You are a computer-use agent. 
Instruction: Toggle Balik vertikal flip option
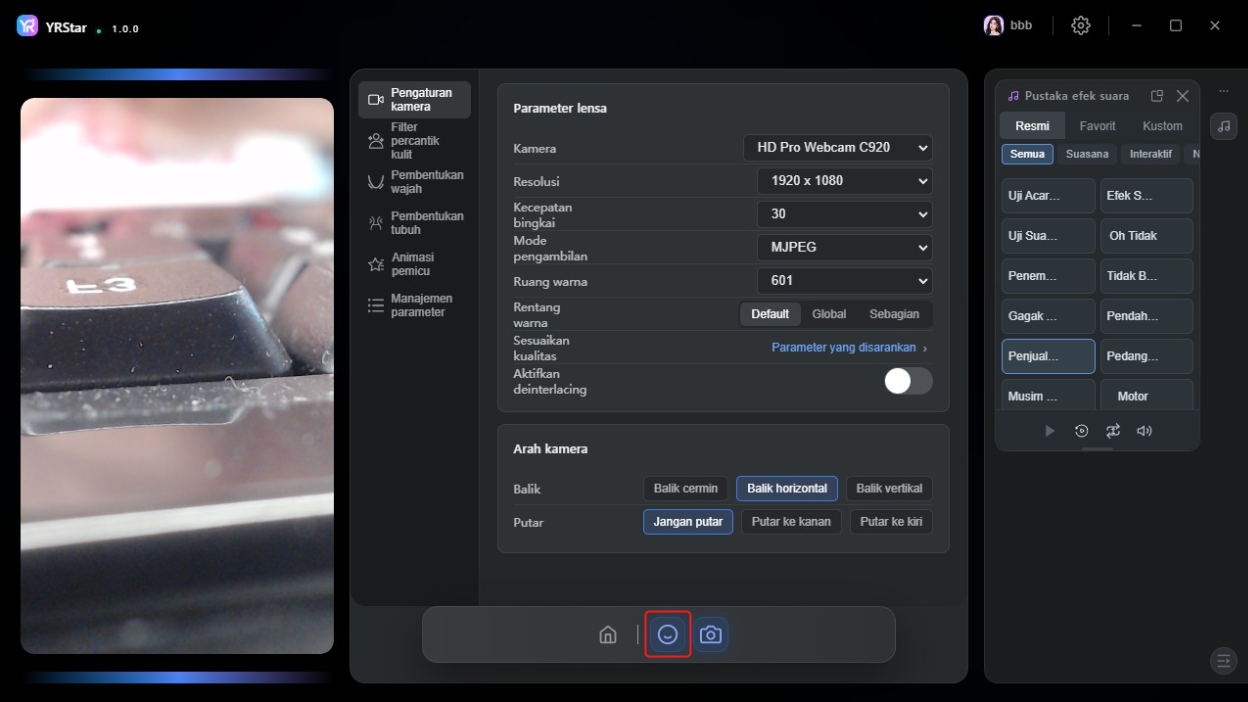pos(889,489)
